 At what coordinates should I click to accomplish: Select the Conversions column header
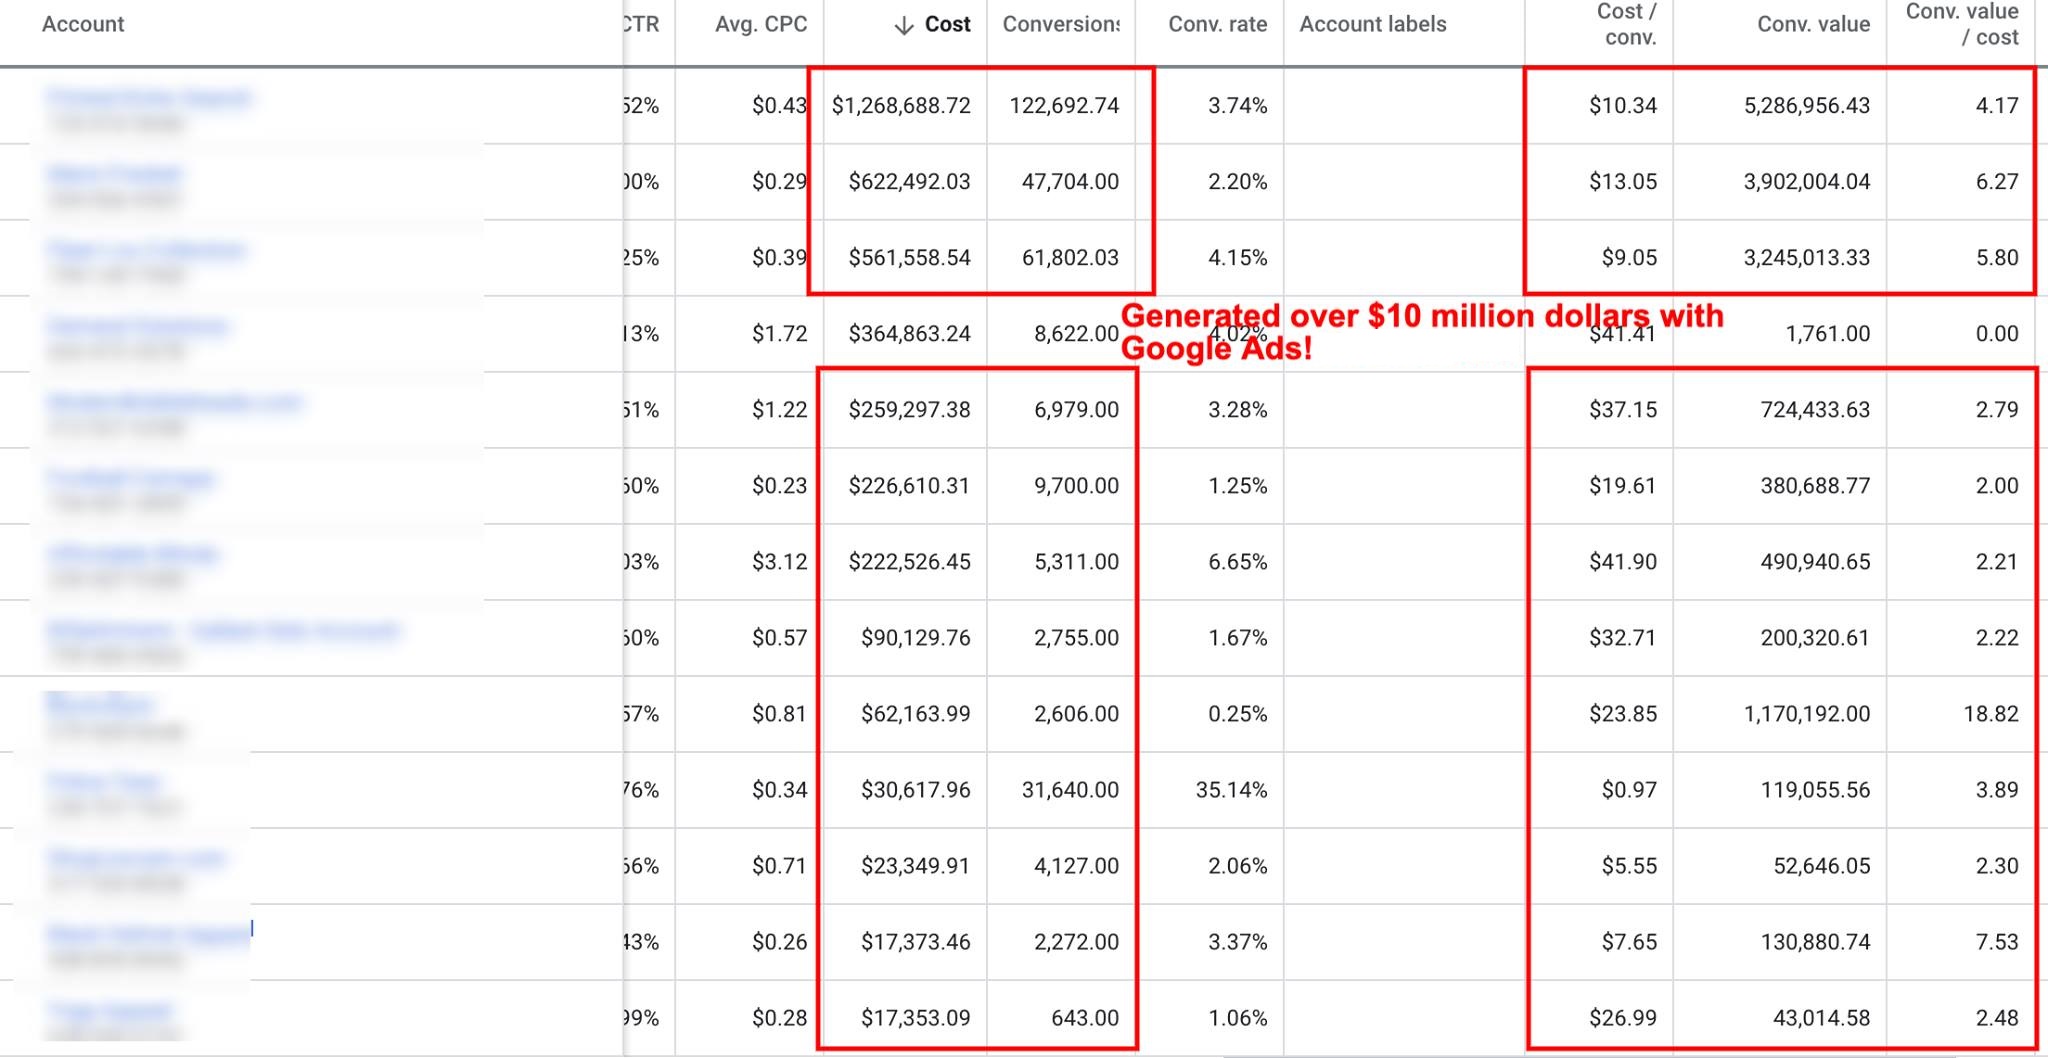1060,24
